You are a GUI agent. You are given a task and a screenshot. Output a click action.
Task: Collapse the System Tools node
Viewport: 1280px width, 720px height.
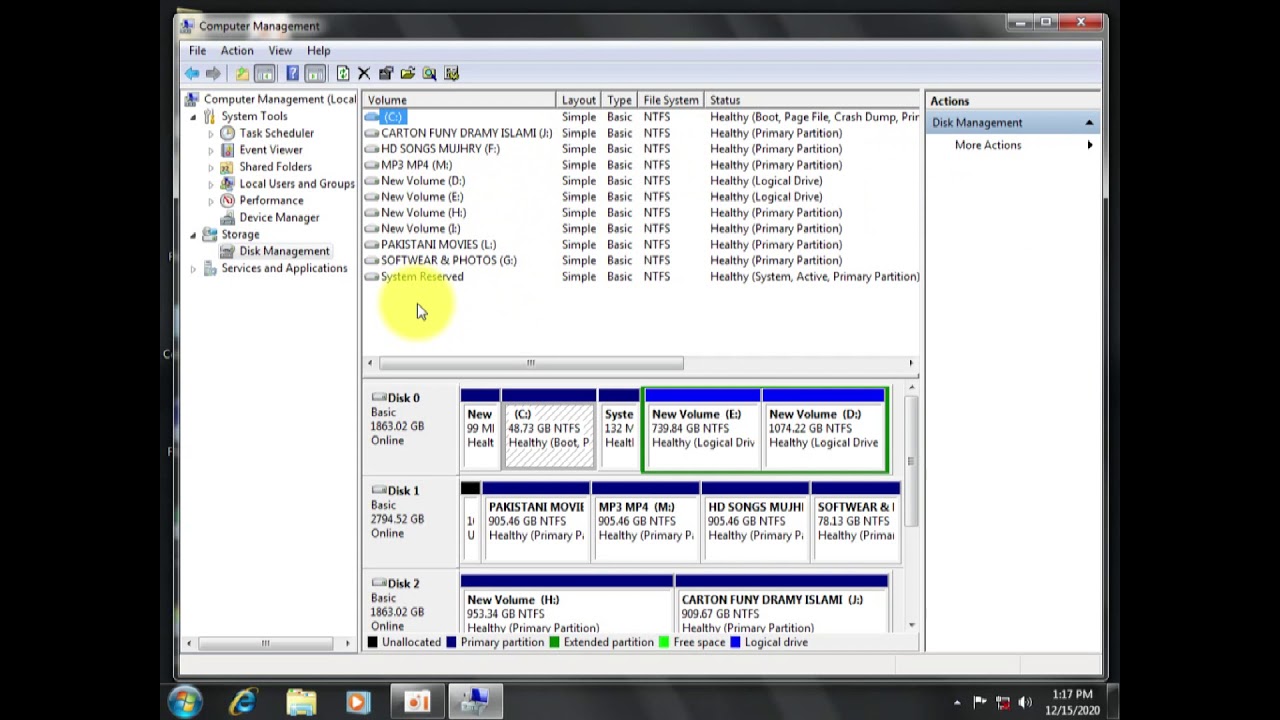pyautogui.click(x=193, y=117)
